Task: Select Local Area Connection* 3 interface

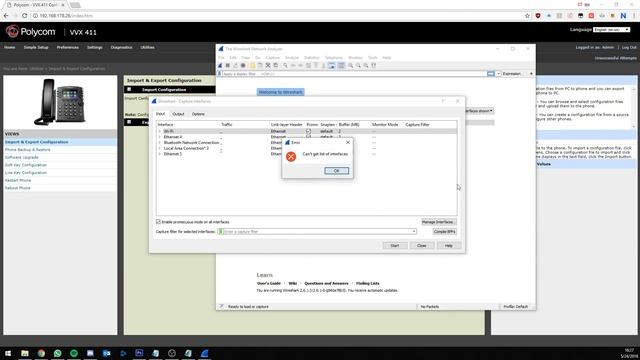Action: 186,149
